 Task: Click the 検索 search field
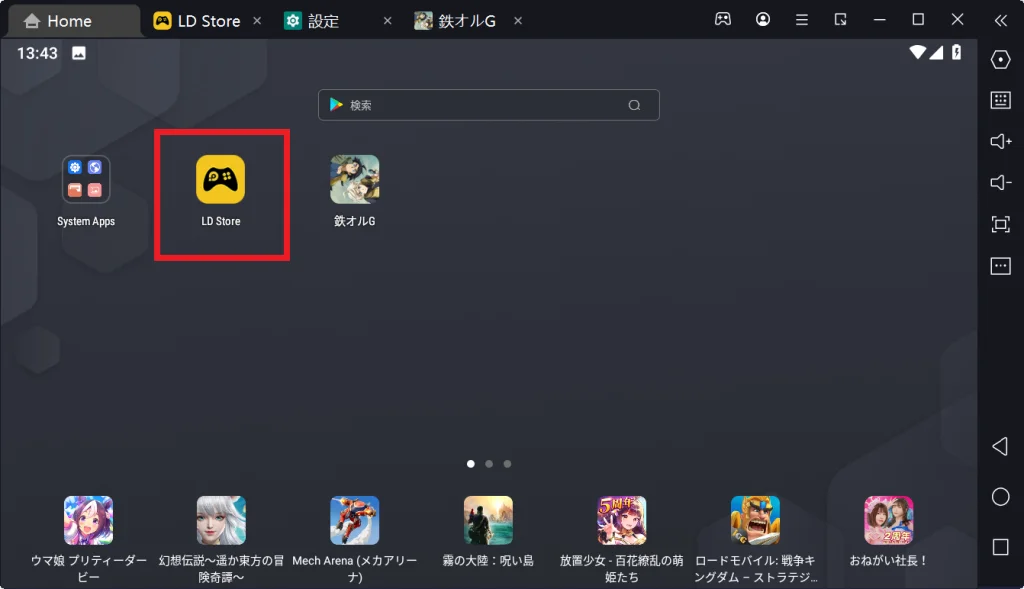coord(488,105)
